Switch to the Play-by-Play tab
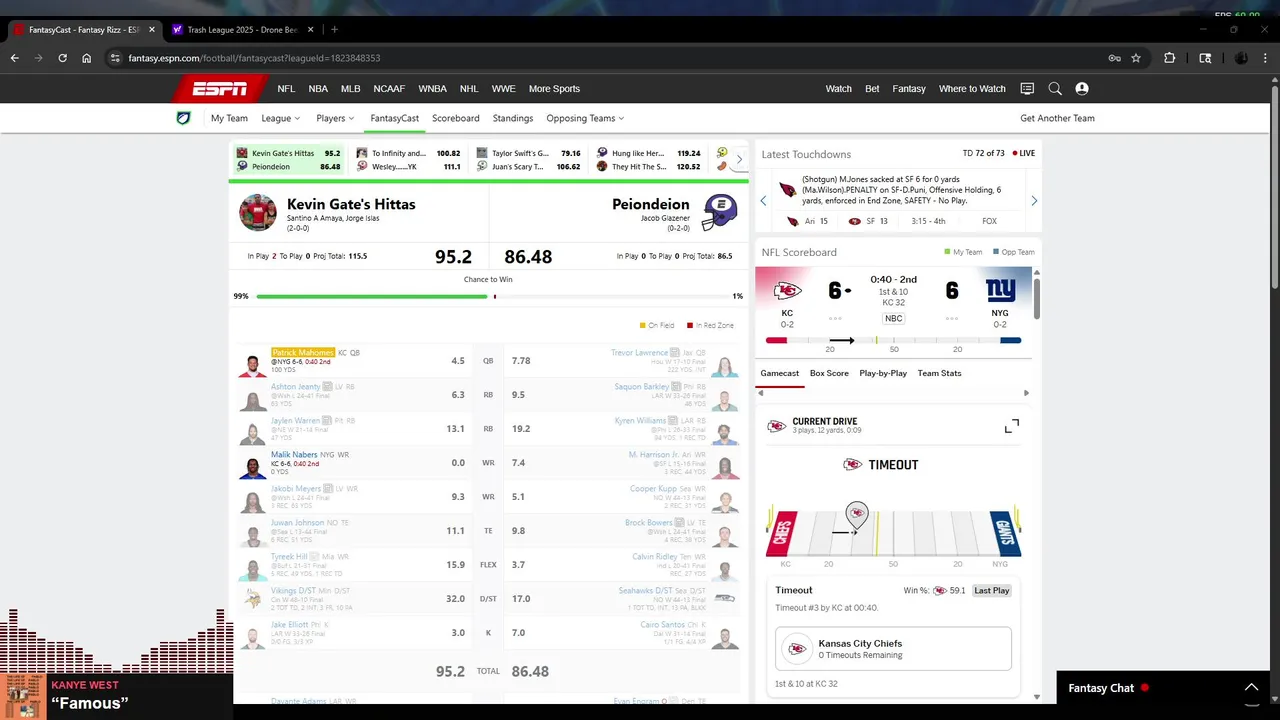The image size is (1280, 720). point(883,373)
